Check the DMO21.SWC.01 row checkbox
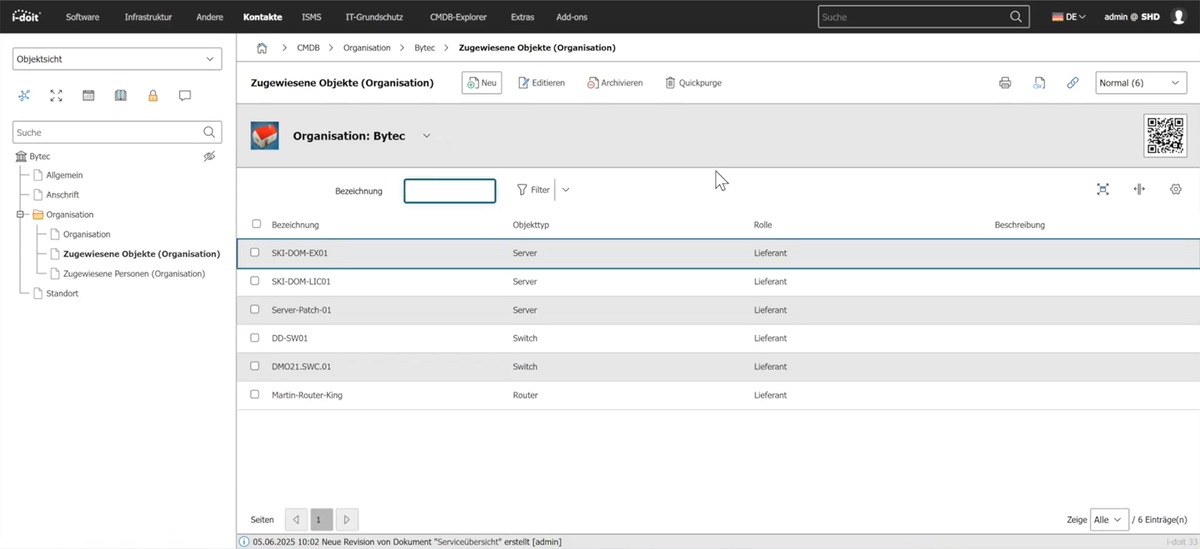This screenshot has height=549, width=1200. coord(255,366)
